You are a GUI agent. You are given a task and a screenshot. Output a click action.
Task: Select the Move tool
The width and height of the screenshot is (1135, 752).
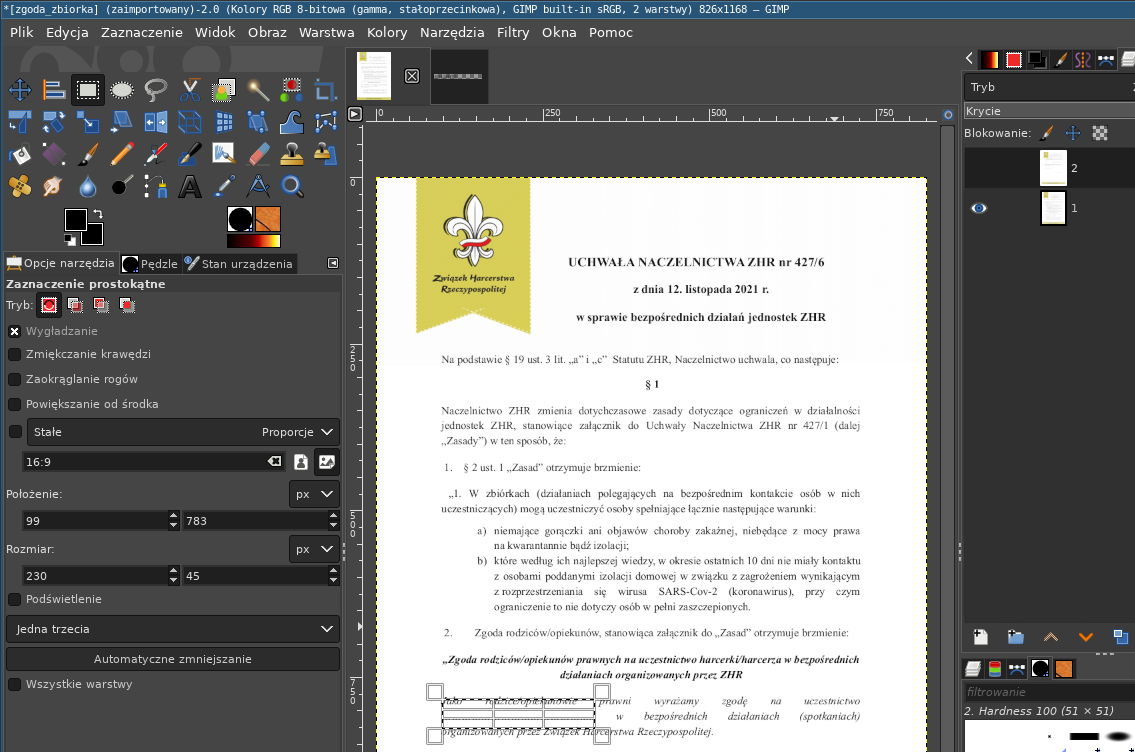tap(20, 90)
